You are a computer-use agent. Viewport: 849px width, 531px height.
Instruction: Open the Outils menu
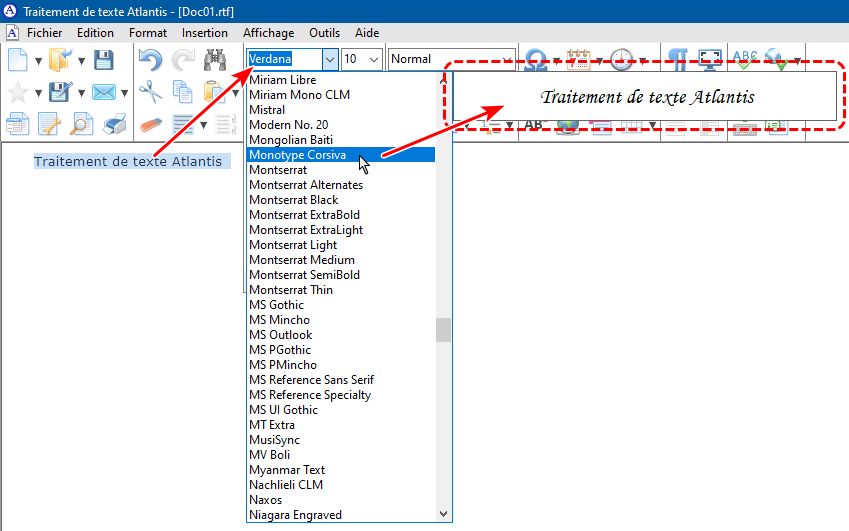[324, 33]
